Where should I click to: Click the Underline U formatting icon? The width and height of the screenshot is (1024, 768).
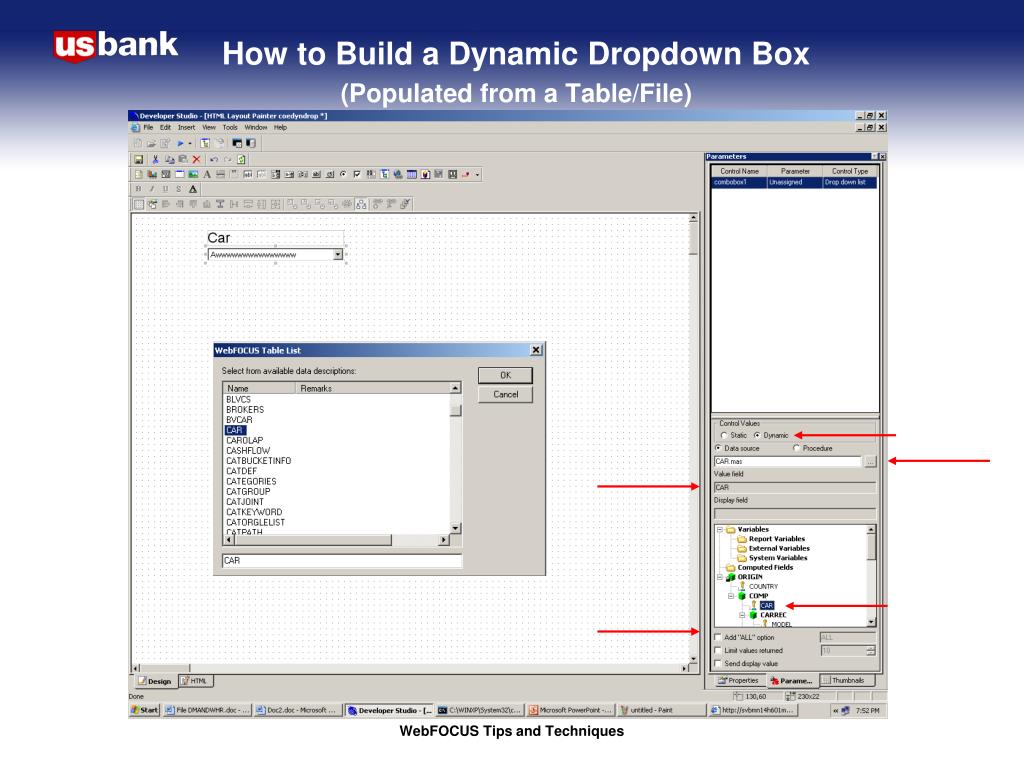pos(165,189)
